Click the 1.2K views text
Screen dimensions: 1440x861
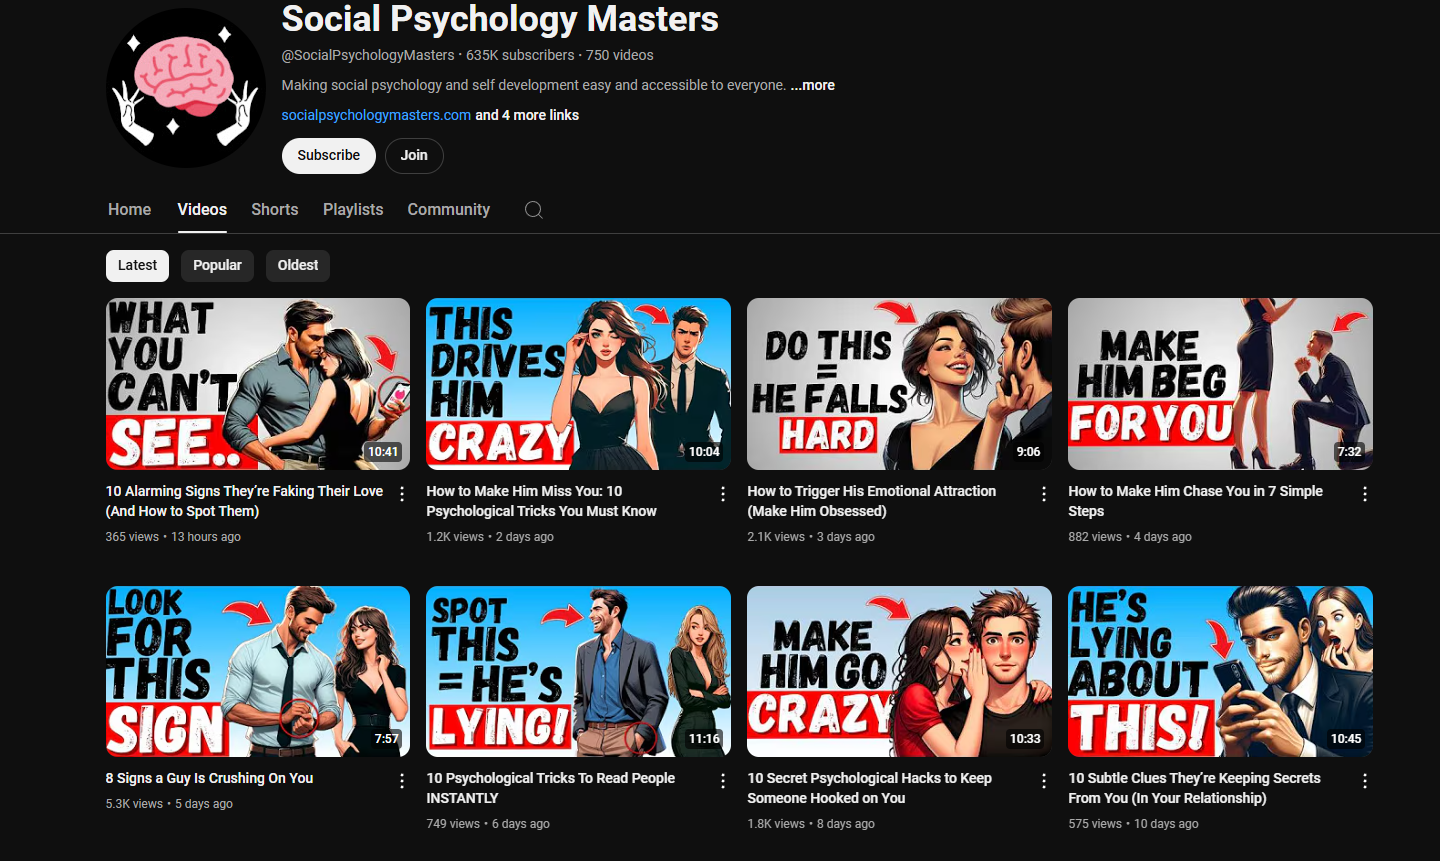(x=455, y=537)
